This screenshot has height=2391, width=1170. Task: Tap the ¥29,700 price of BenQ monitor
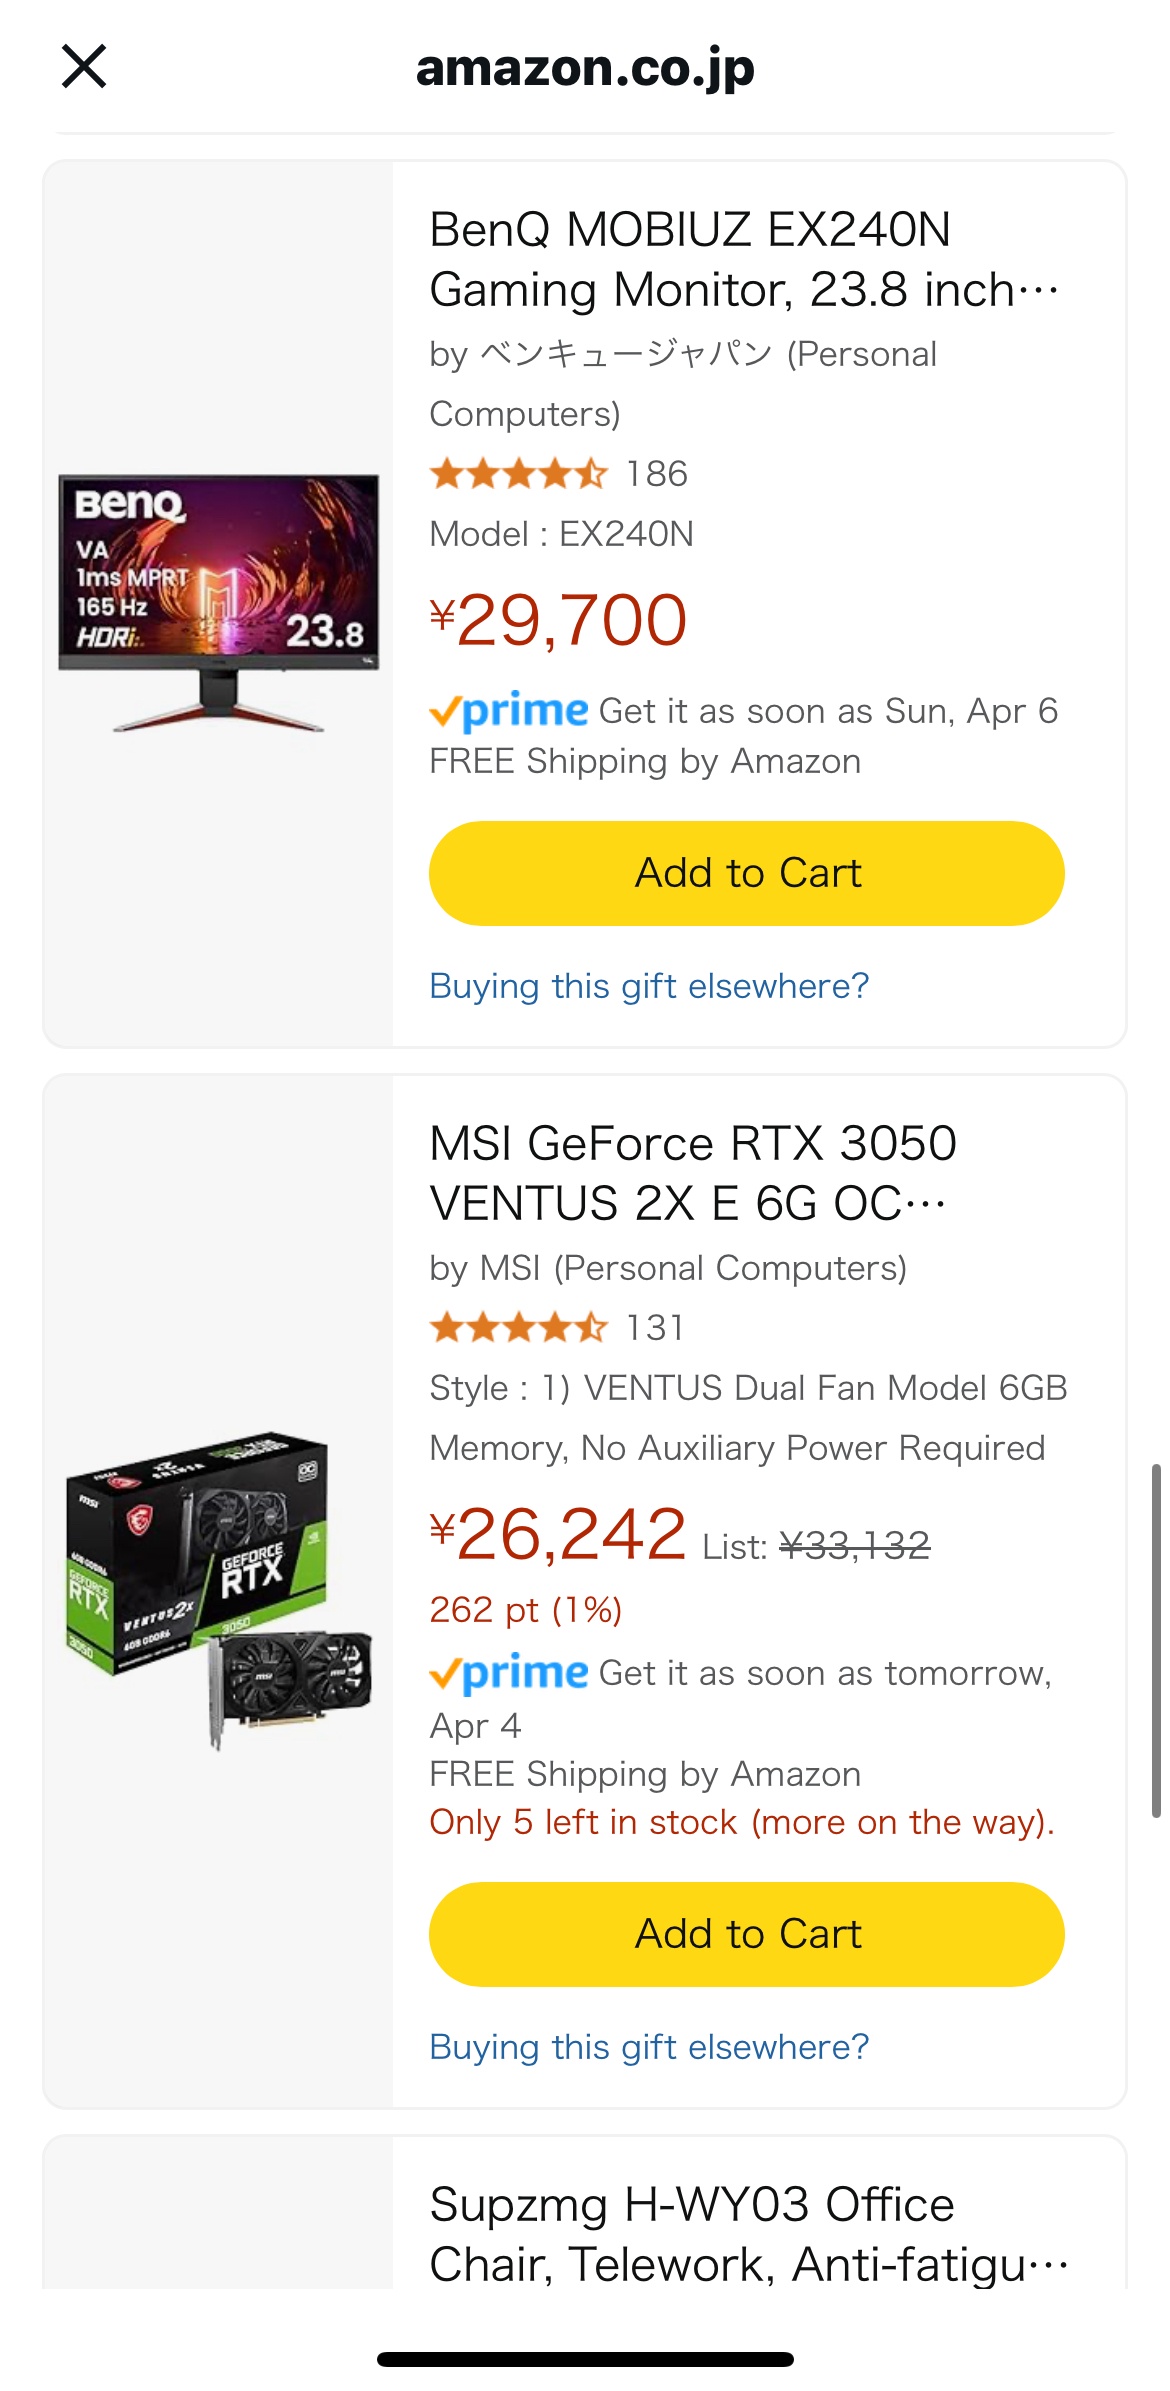(x=559, y=620)
